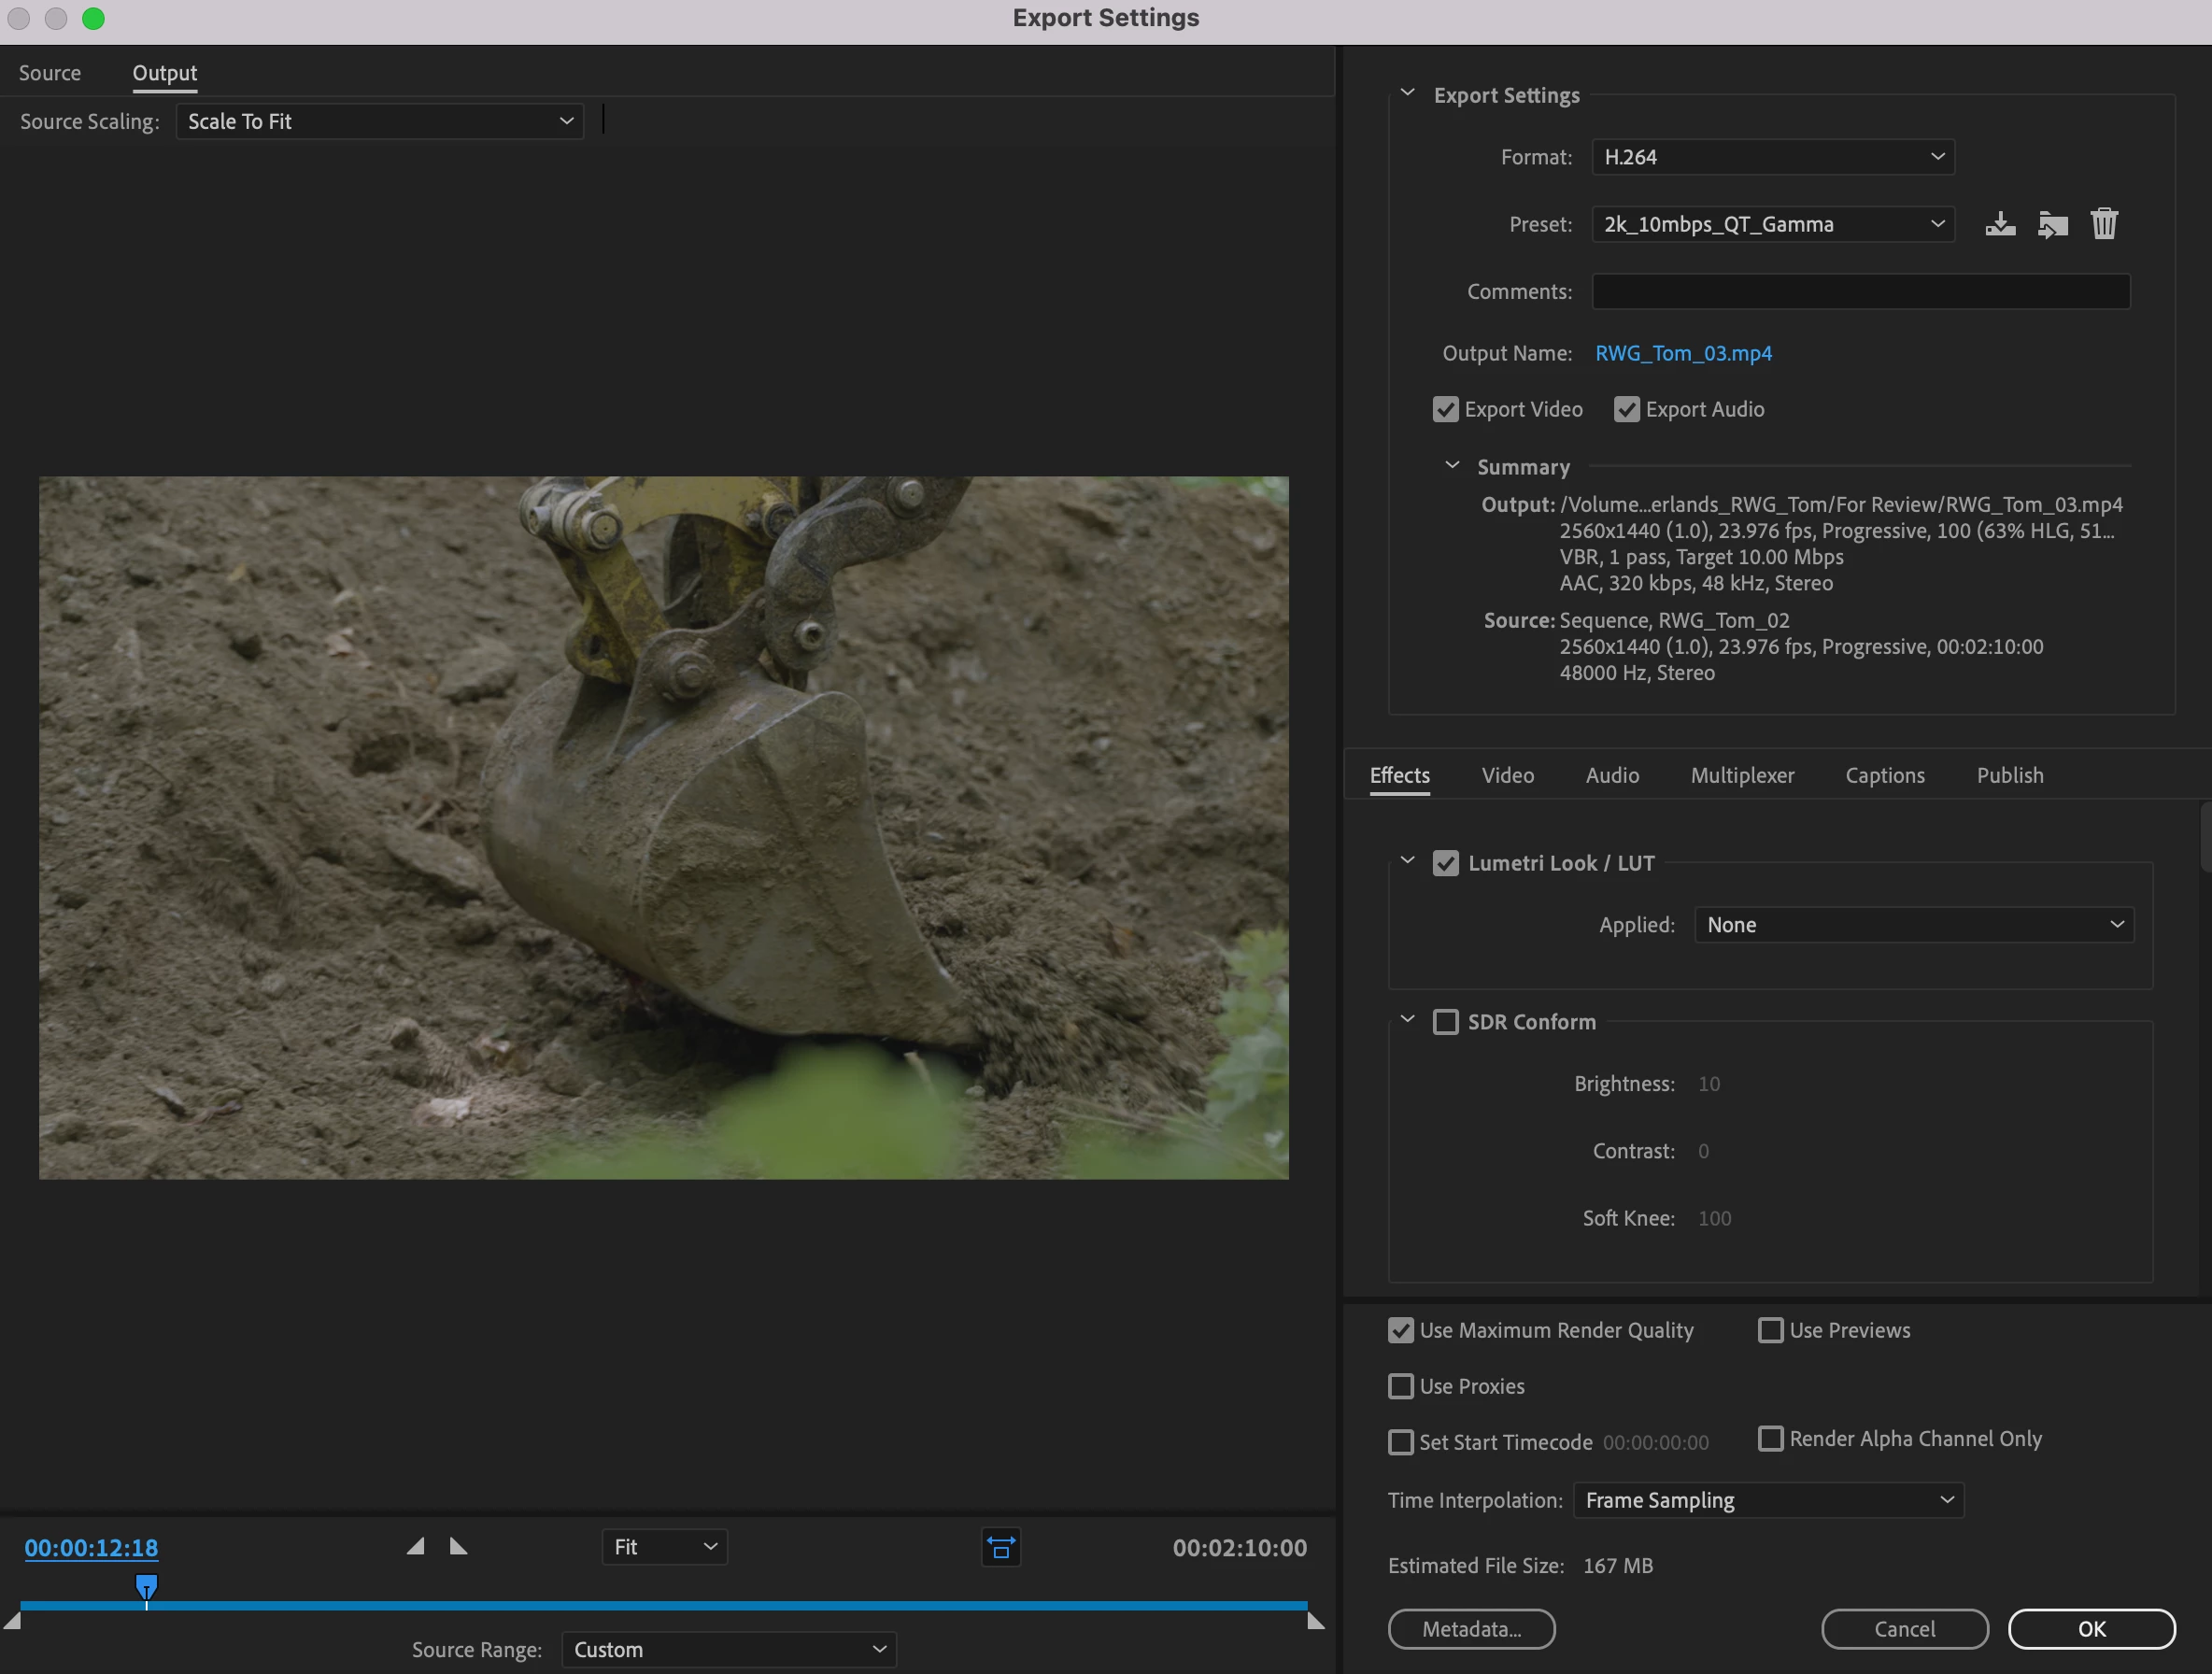This screenshot has width=2212, height=1674.
Task: Click the Metadata button
Action: [x=1471, y=1629]
